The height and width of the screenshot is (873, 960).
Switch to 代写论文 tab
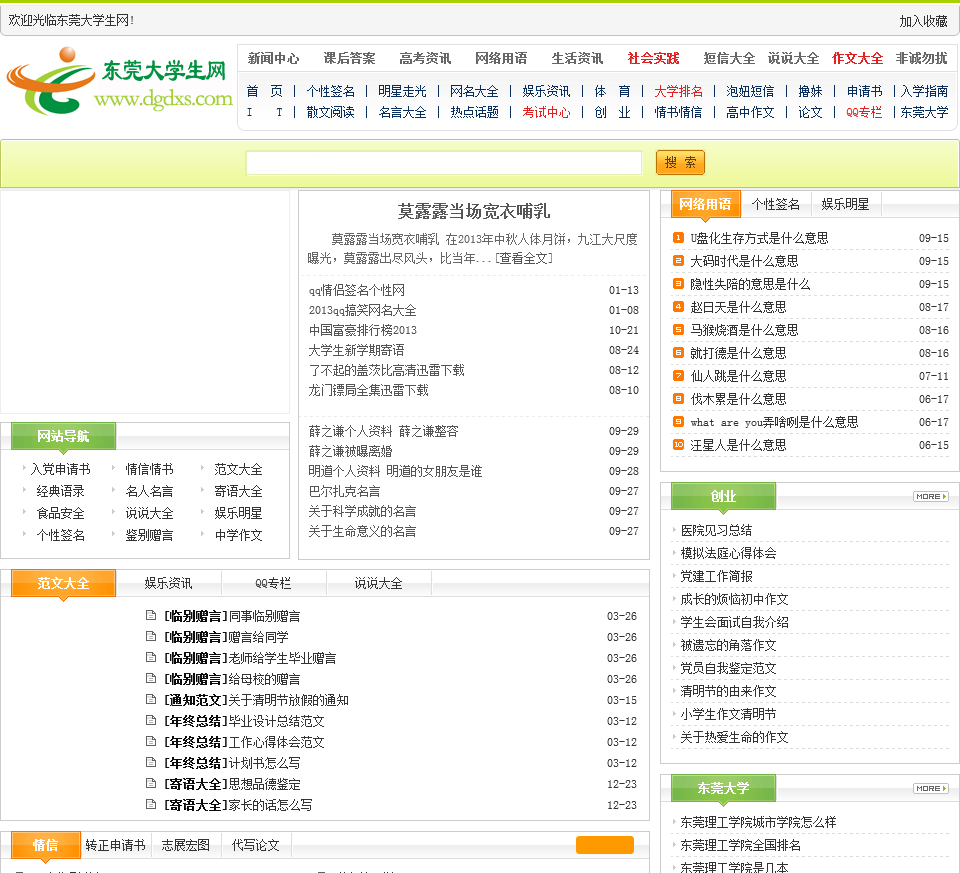coord(255,845)
